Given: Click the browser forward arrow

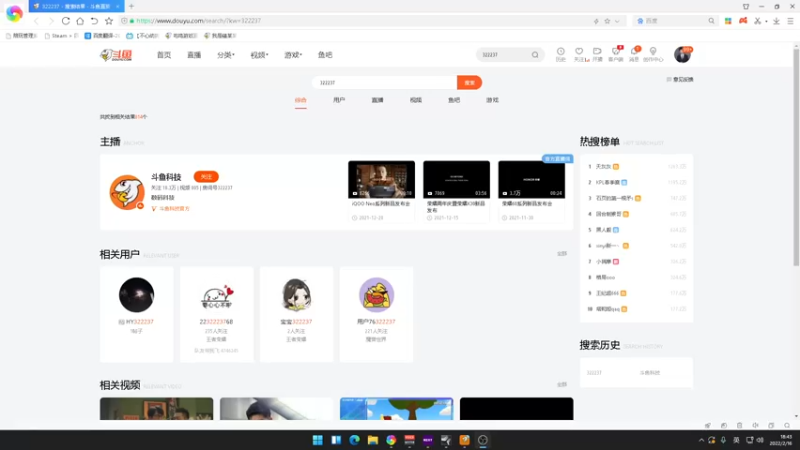Looking at the screenshot, I should coord(51,21).
